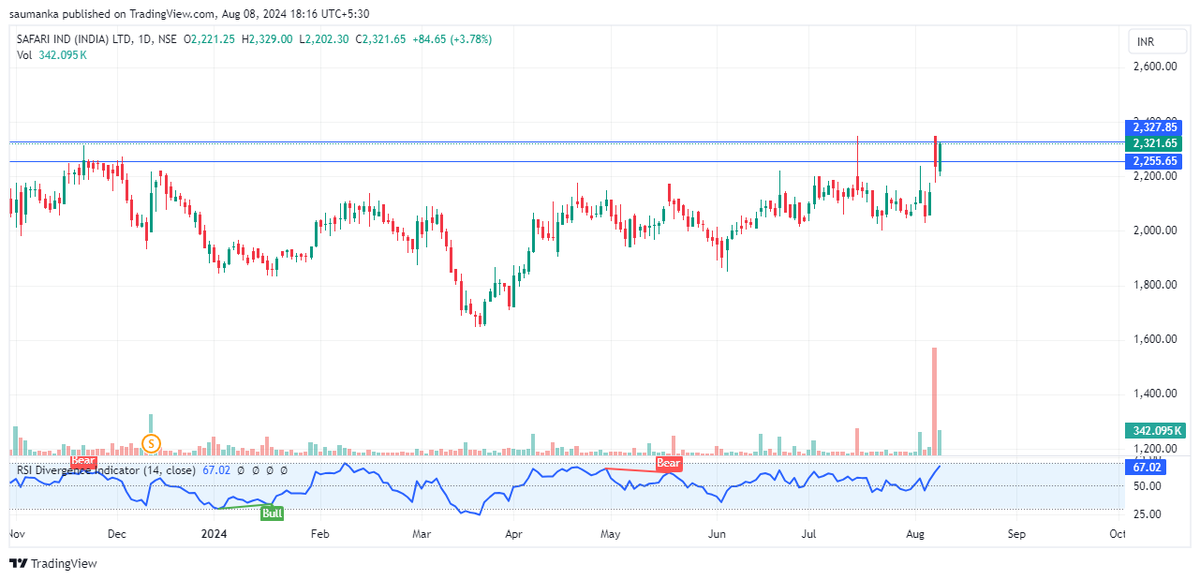The image size is (1200, 580).
Task: Click the change value +84.65 (+3.78%)
Action: pos(453,39)
